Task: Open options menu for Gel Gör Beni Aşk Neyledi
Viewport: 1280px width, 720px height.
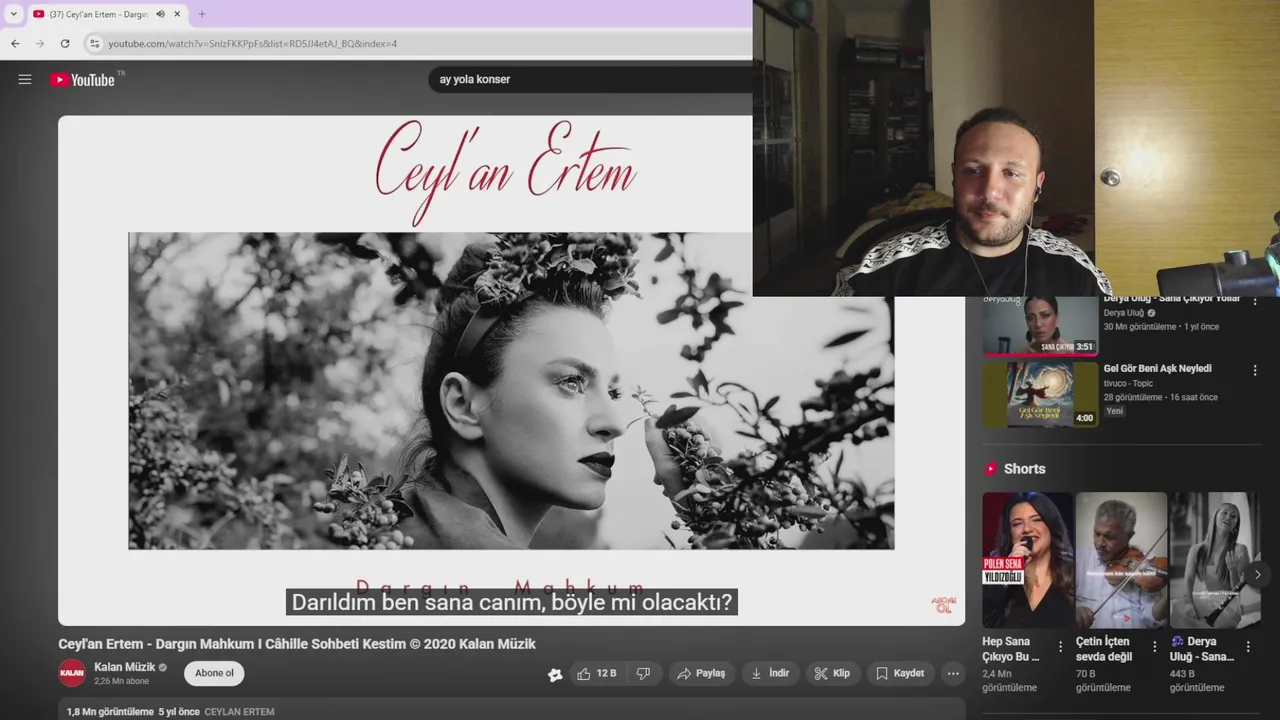Action: 1255,370
